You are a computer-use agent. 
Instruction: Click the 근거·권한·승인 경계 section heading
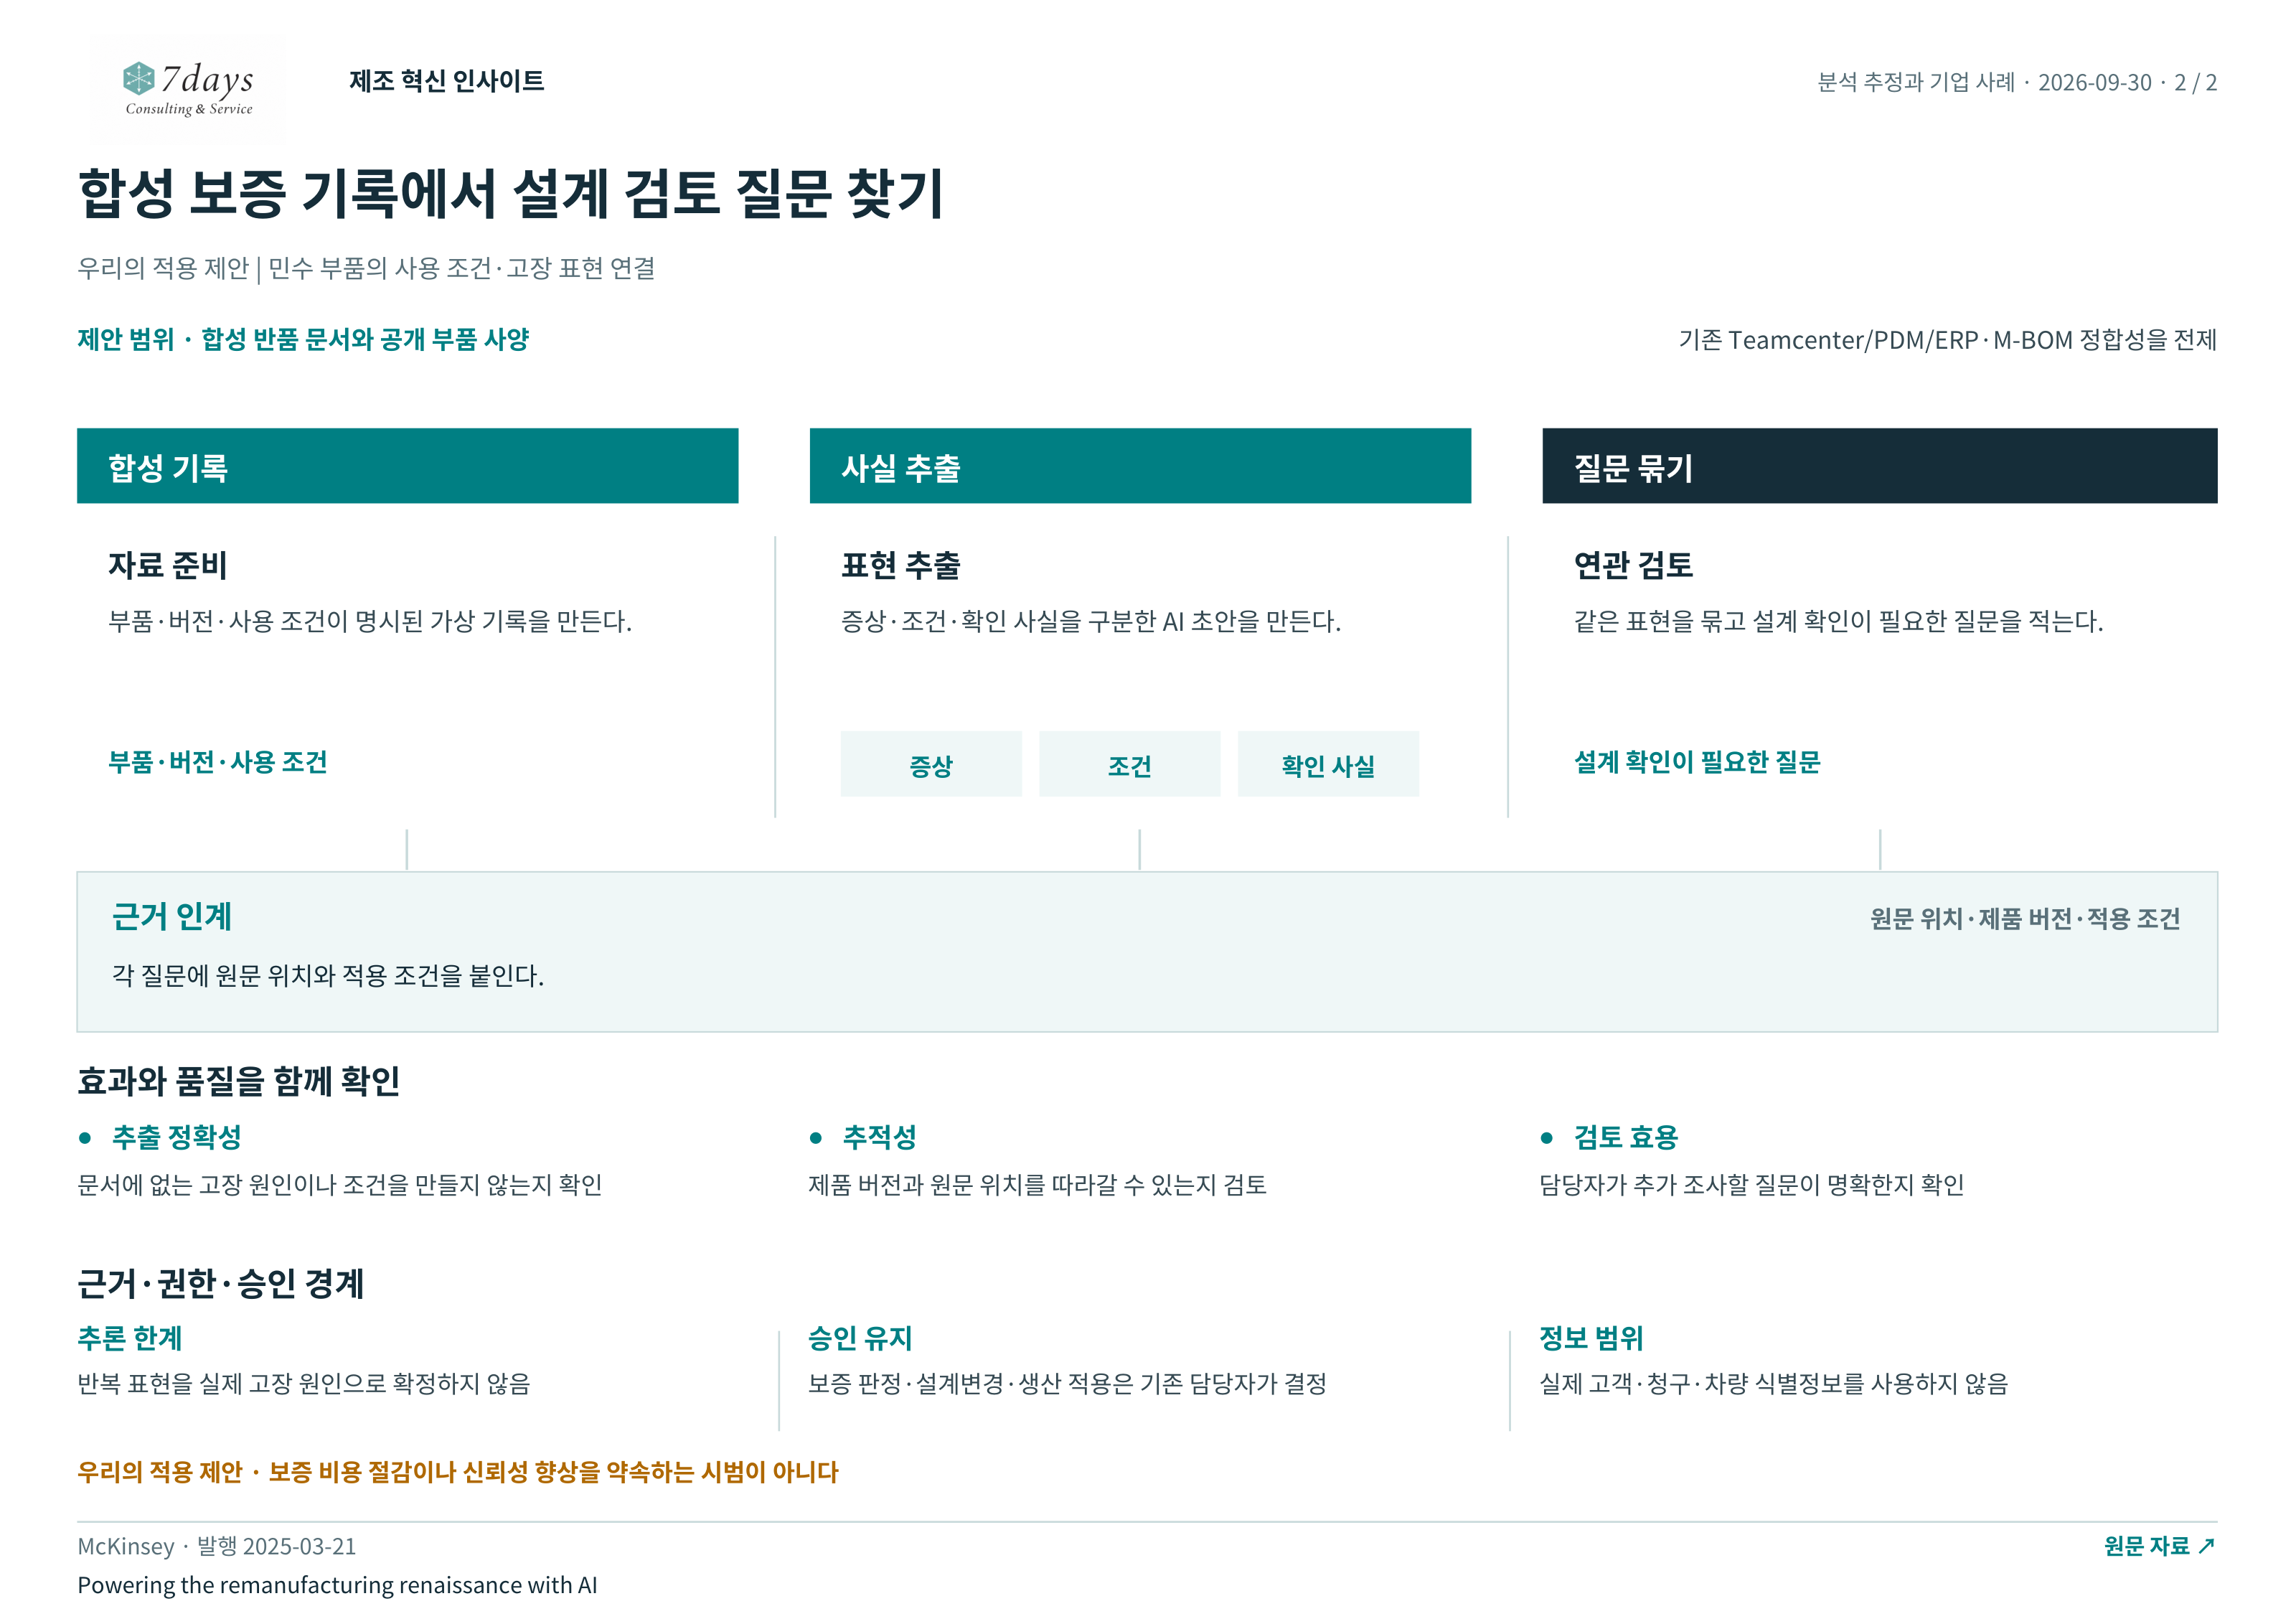click(221, 1284)
